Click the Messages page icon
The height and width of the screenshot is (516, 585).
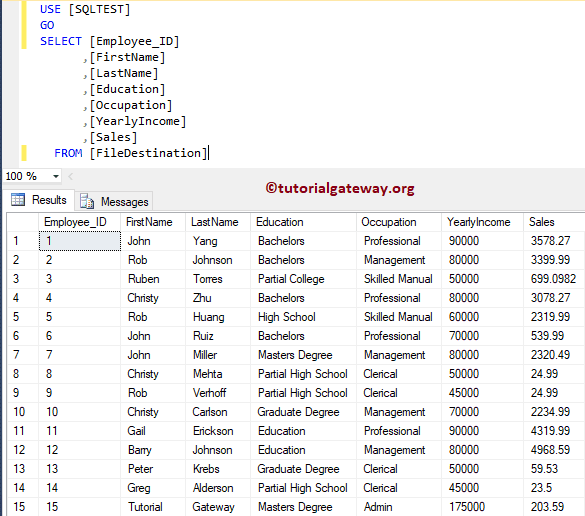[87, 201]
